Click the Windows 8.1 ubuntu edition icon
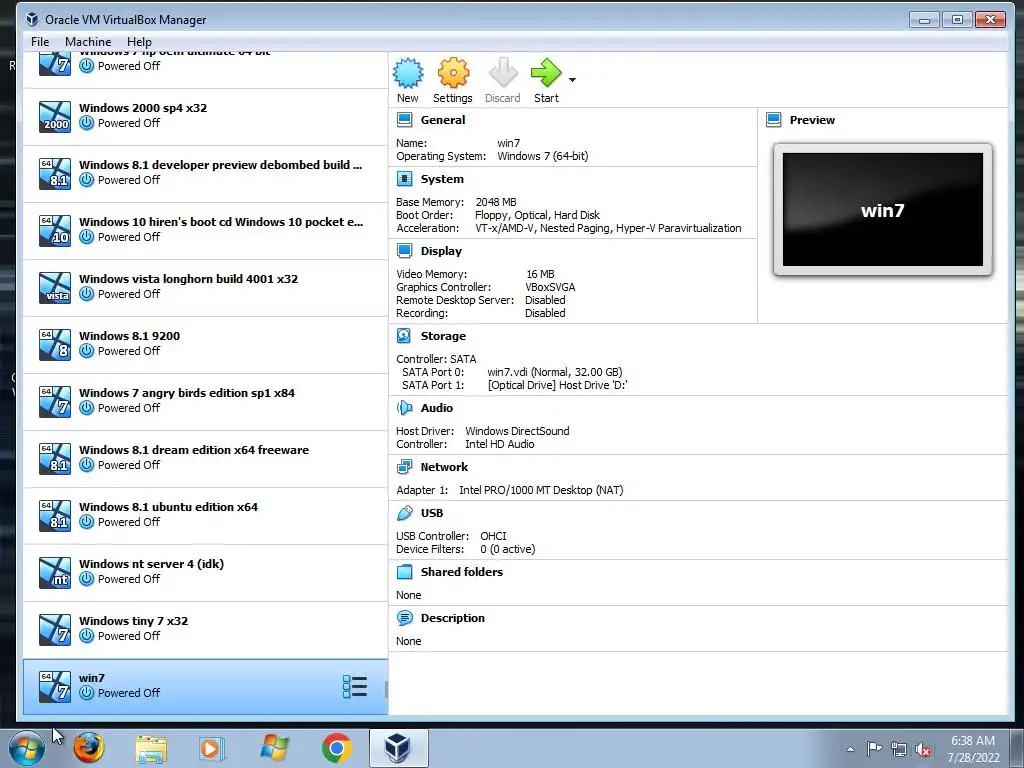Image resolution: width=1024 pixels, height=768 pixels. point(55,515)
